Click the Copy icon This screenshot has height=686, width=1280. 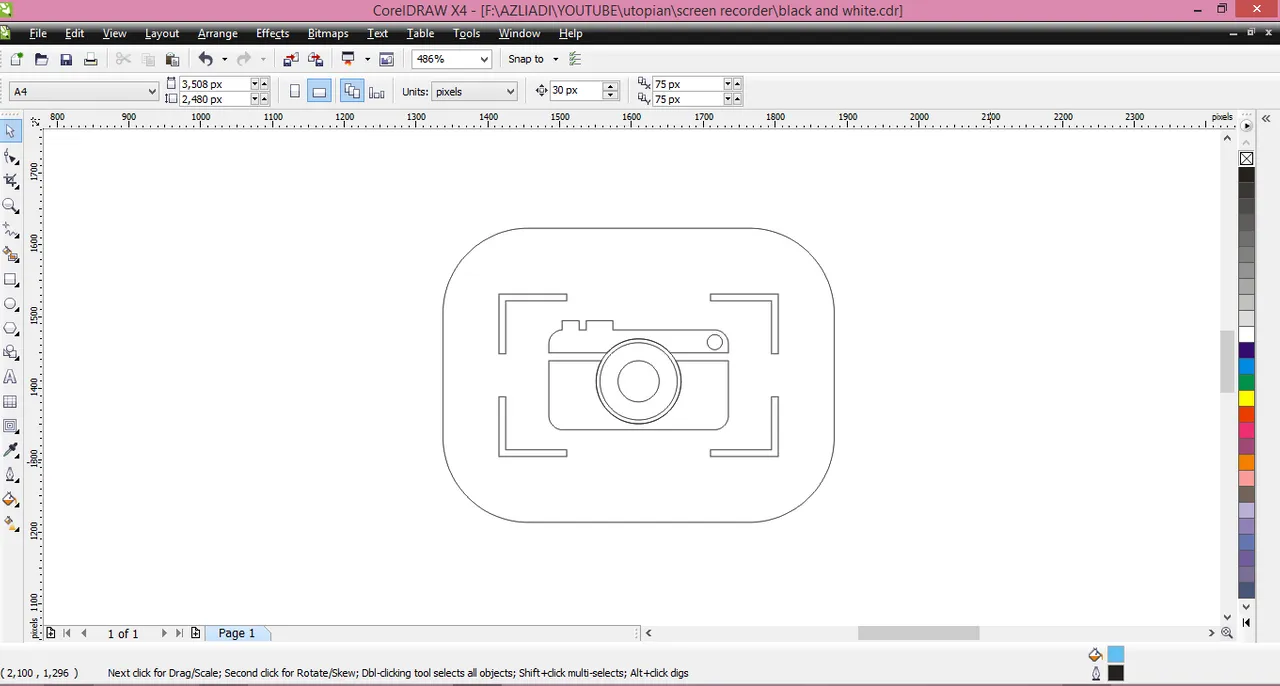[148, 59]
